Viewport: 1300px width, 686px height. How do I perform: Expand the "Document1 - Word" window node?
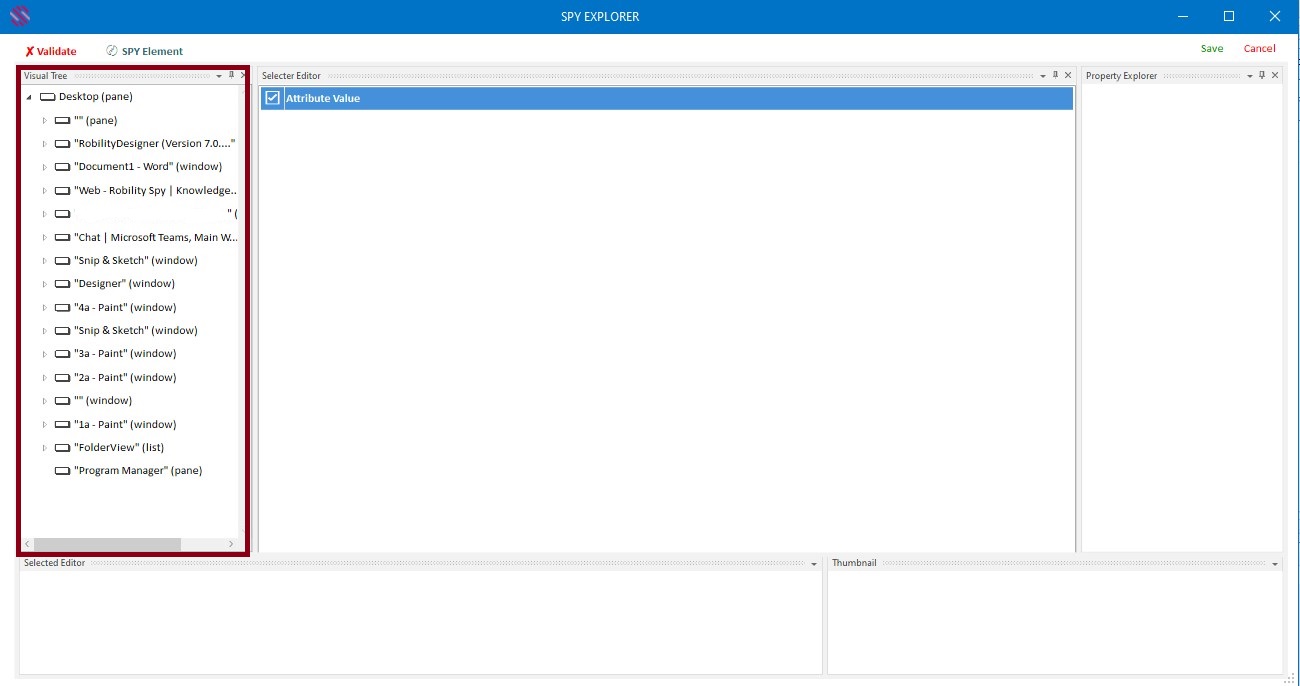tap(44, 167)
